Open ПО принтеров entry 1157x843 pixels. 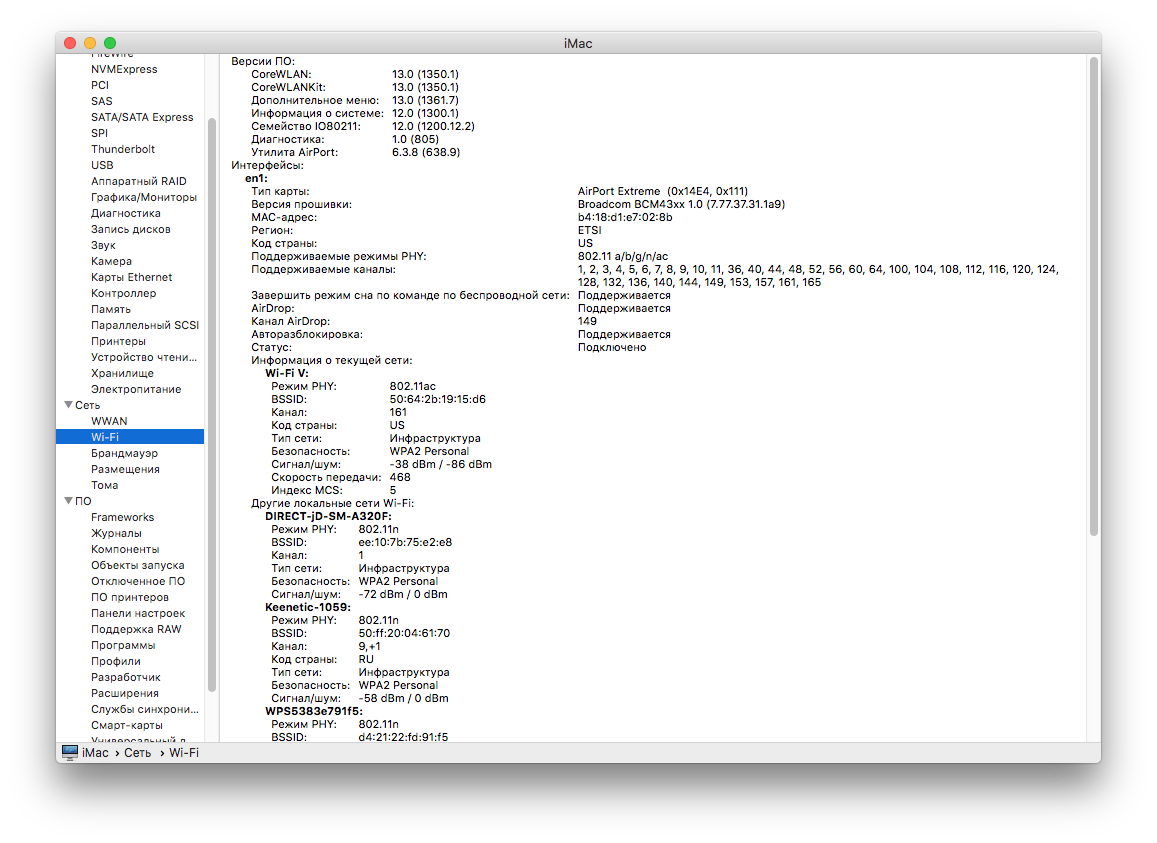[130, 596]
